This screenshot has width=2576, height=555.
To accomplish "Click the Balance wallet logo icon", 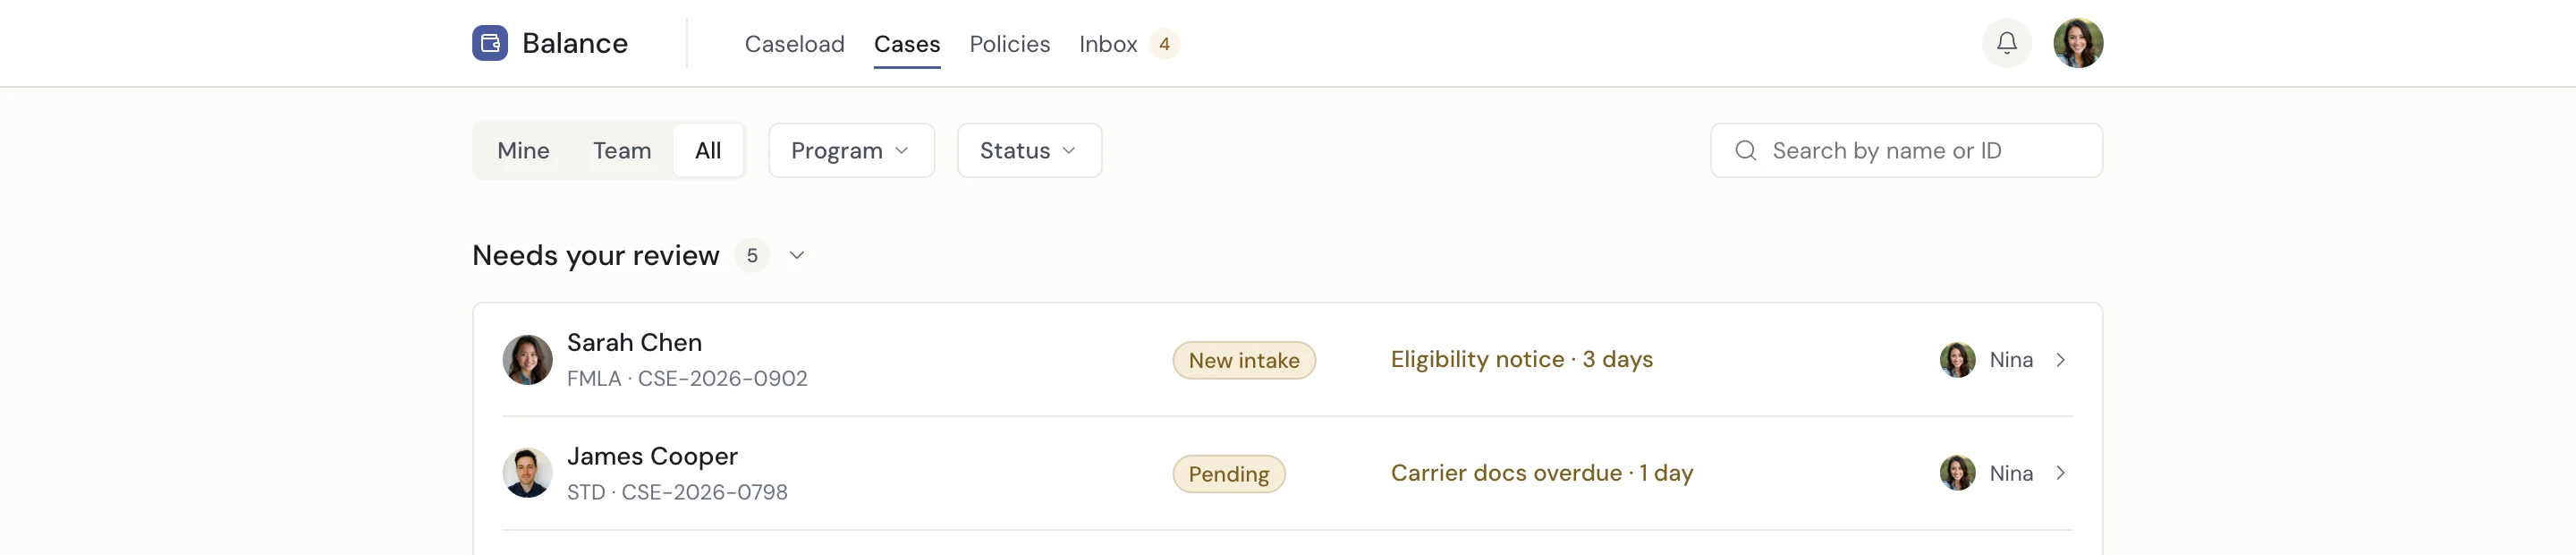I will click(489, 43).
